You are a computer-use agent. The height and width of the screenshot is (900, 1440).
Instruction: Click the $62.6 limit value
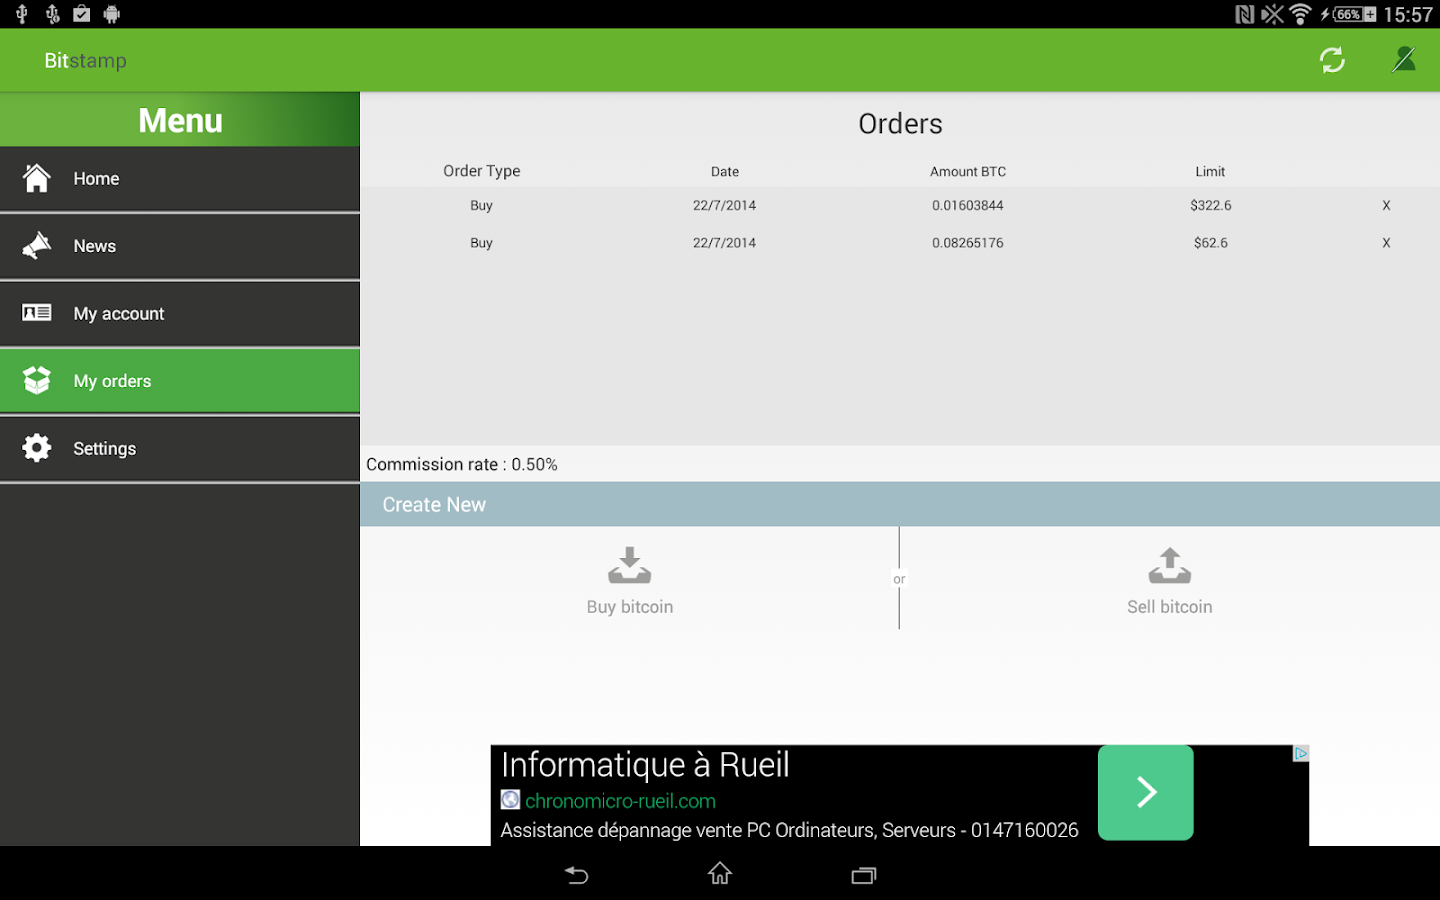[x=1211, y=242]
